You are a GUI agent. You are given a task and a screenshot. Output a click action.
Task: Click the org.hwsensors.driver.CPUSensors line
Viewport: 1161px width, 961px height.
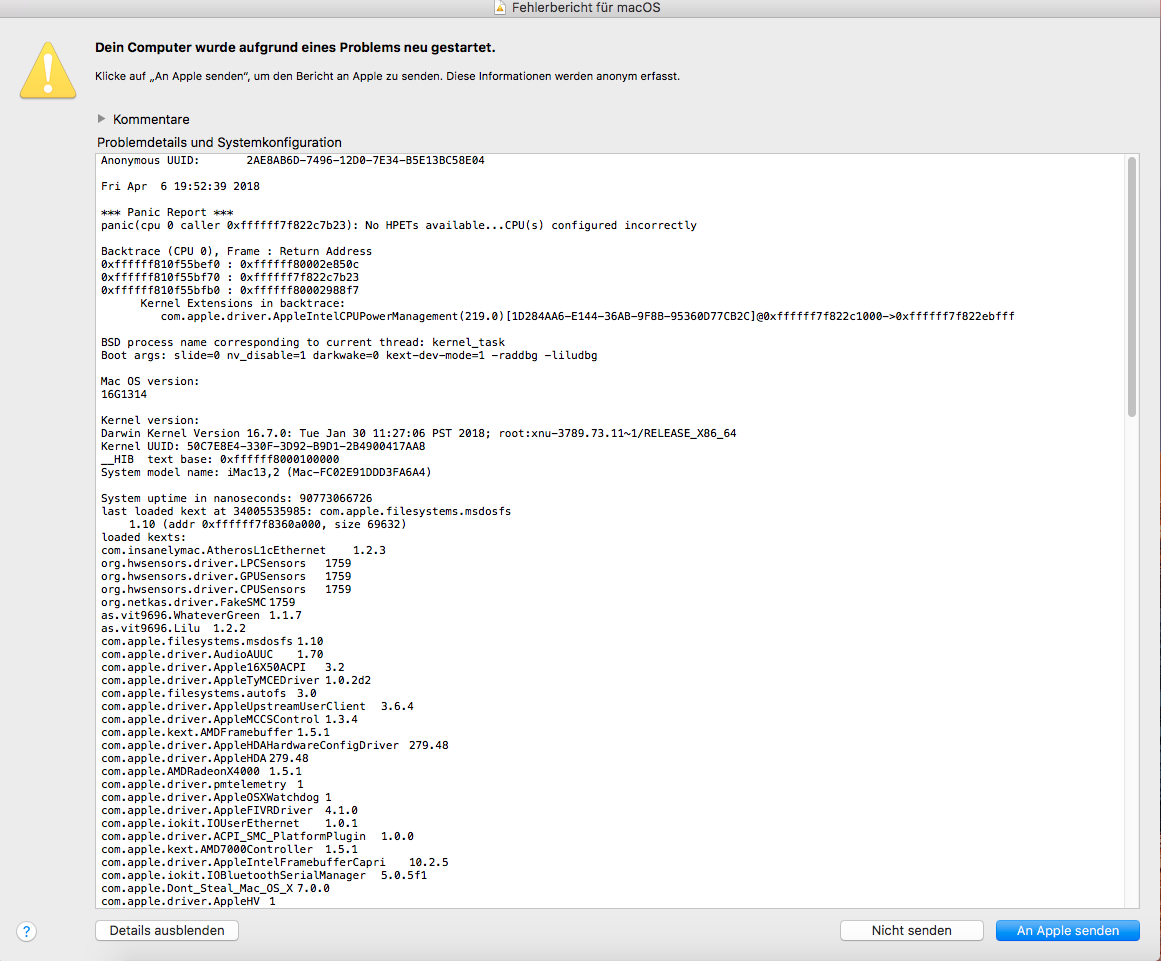click(x=226, y=589)
